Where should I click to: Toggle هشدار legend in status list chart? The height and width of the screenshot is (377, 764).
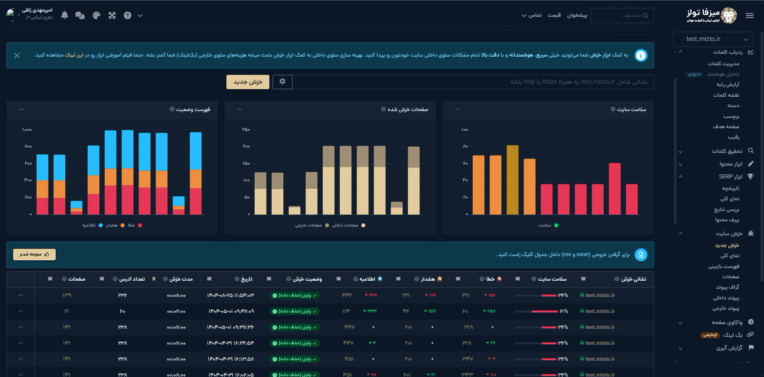pyautogui.click(x=115, y=226)
